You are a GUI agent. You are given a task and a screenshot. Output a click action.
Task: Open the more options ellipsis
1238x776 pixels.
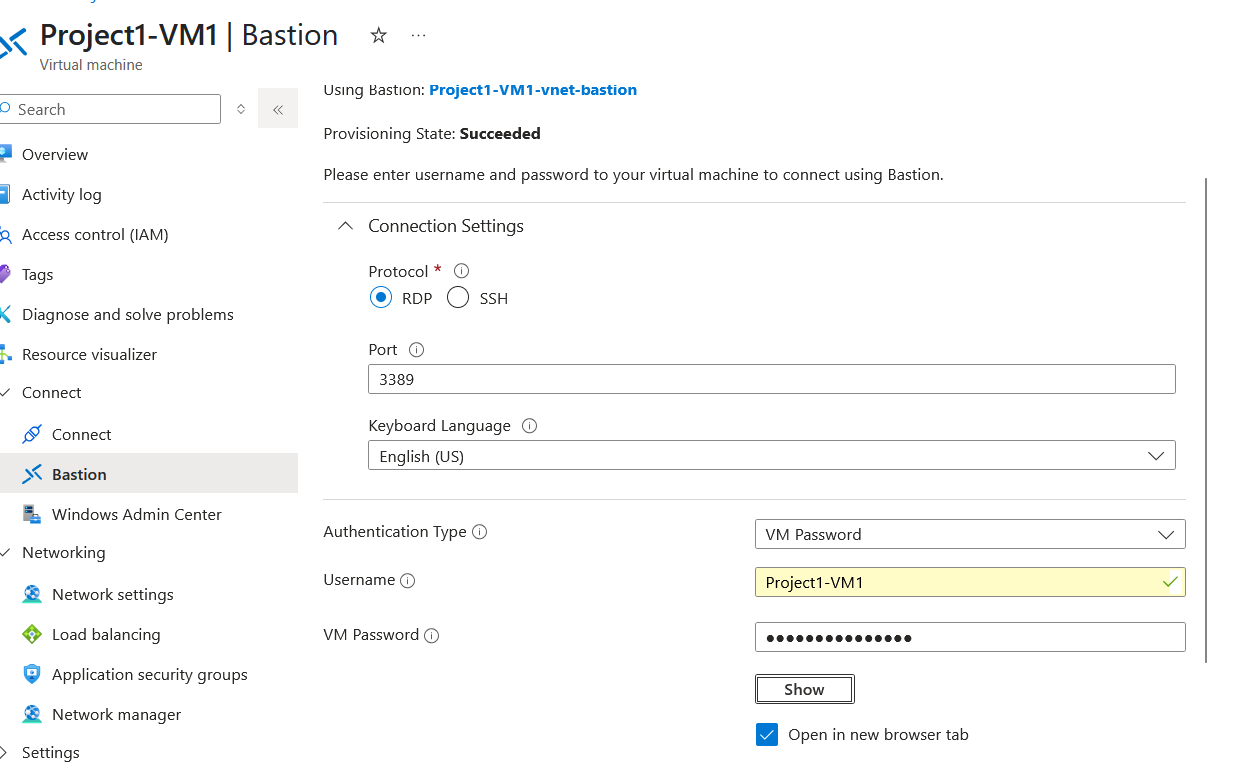(x=418, y=36)
